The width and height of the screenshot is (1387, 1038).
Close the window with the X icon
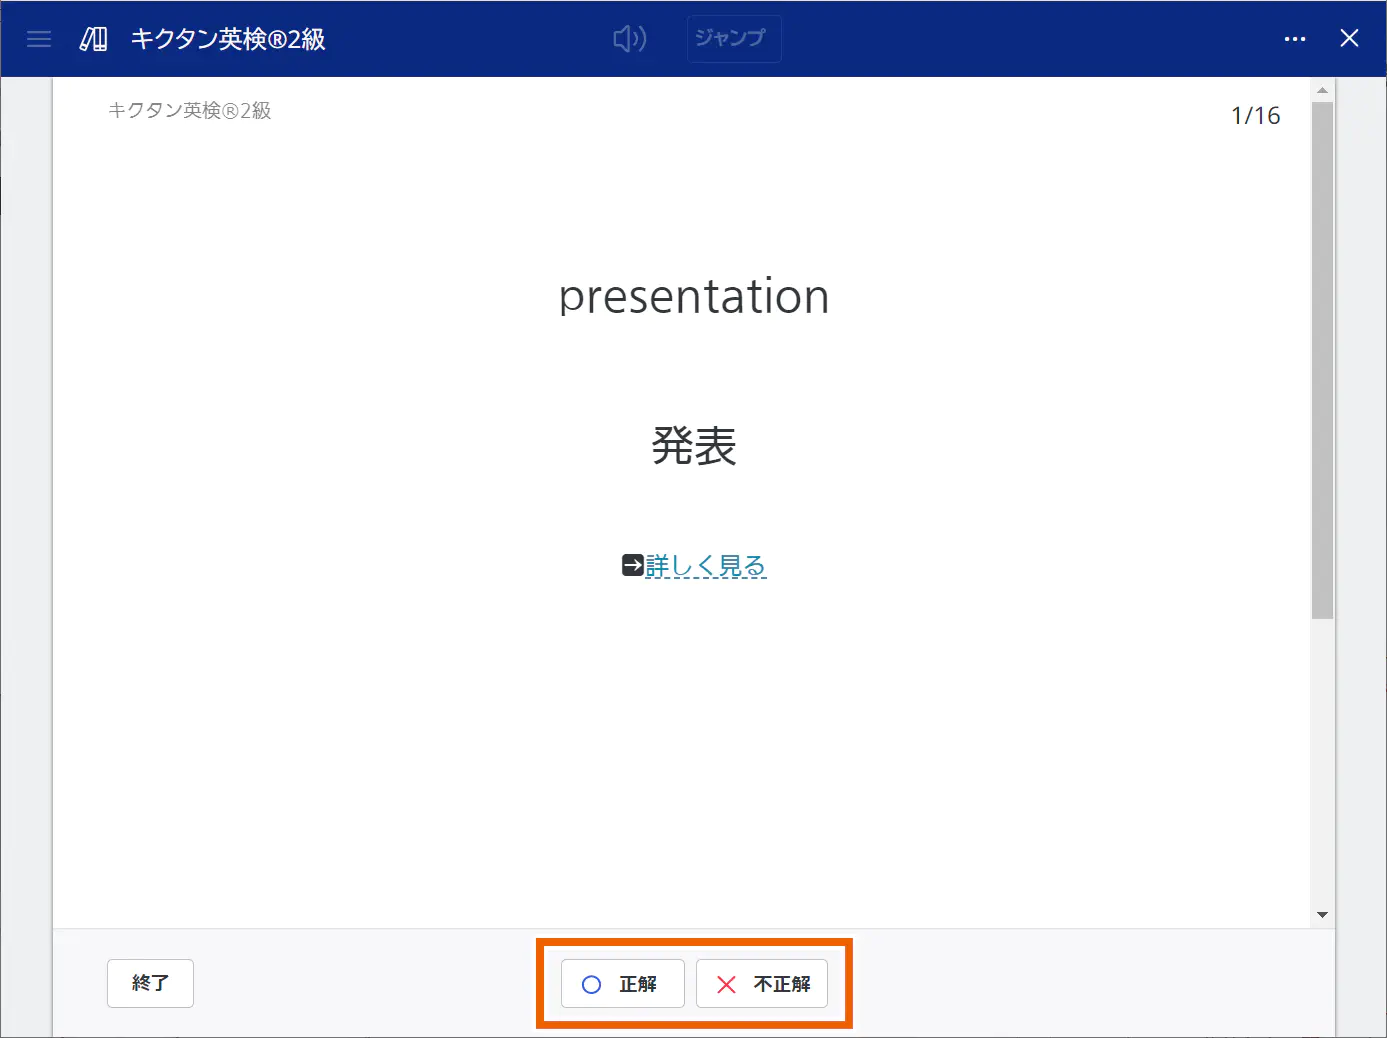[1349, 38]
